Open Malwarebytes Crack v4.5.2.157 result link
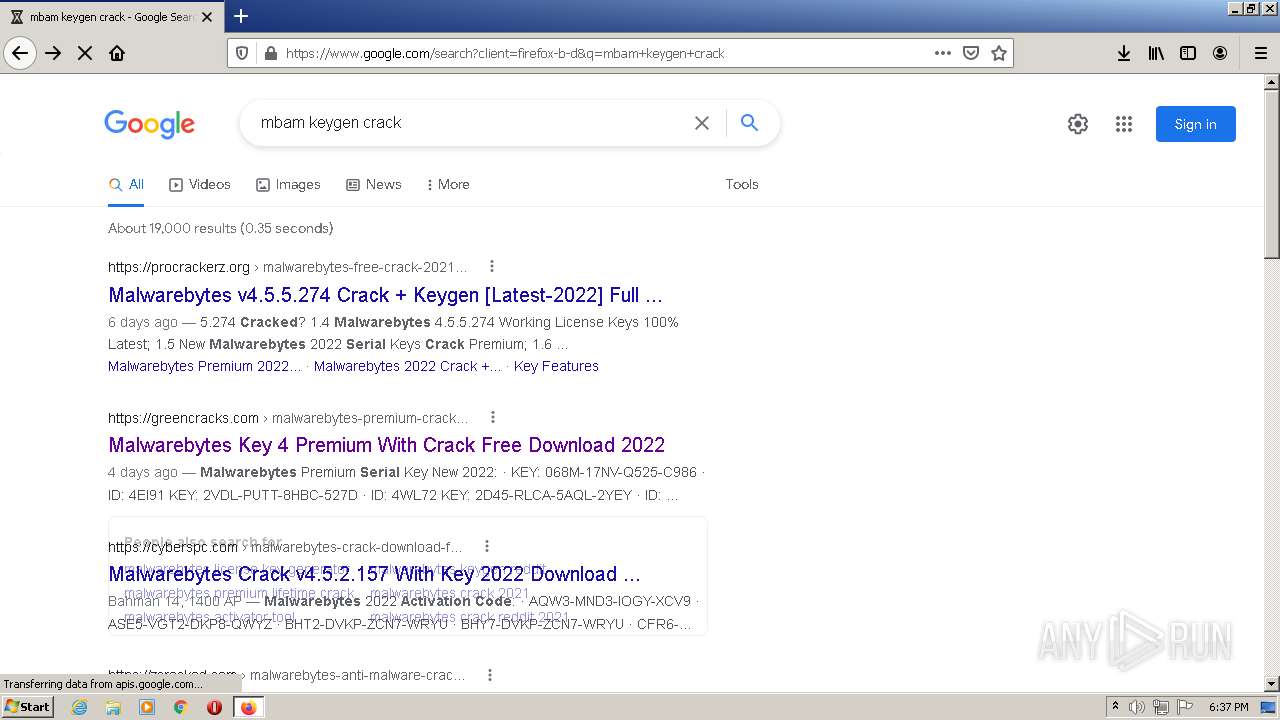 375,574
